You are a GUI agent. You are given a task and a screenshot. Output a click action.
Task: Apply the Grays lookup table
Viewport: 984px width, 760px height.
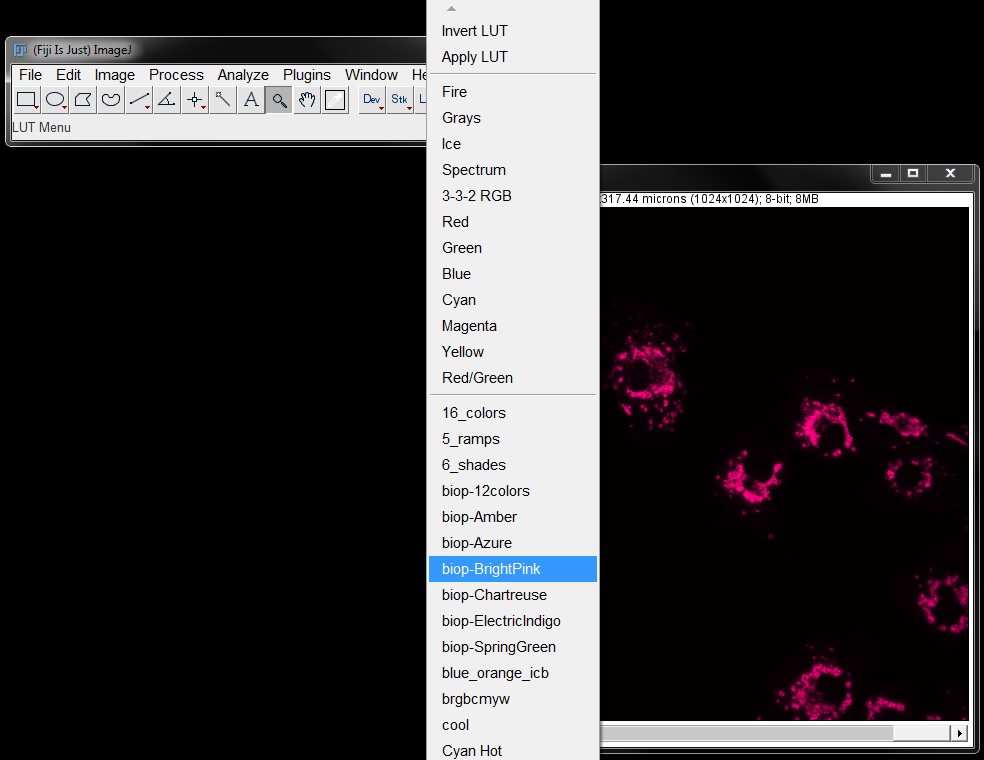[513, 118]
